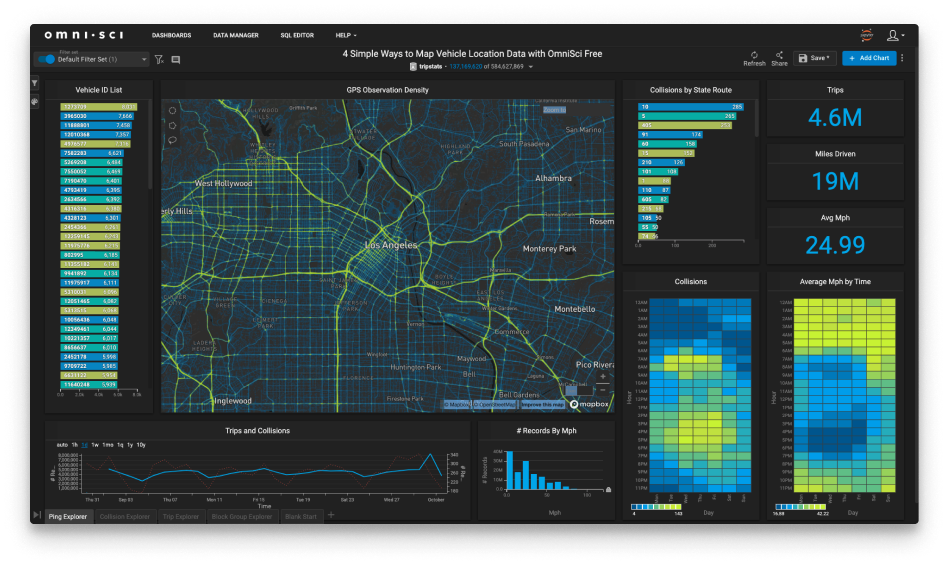This screenshot has height=564, width=949.
Task: Select State Route 405 bar
Action: (685, 125)
